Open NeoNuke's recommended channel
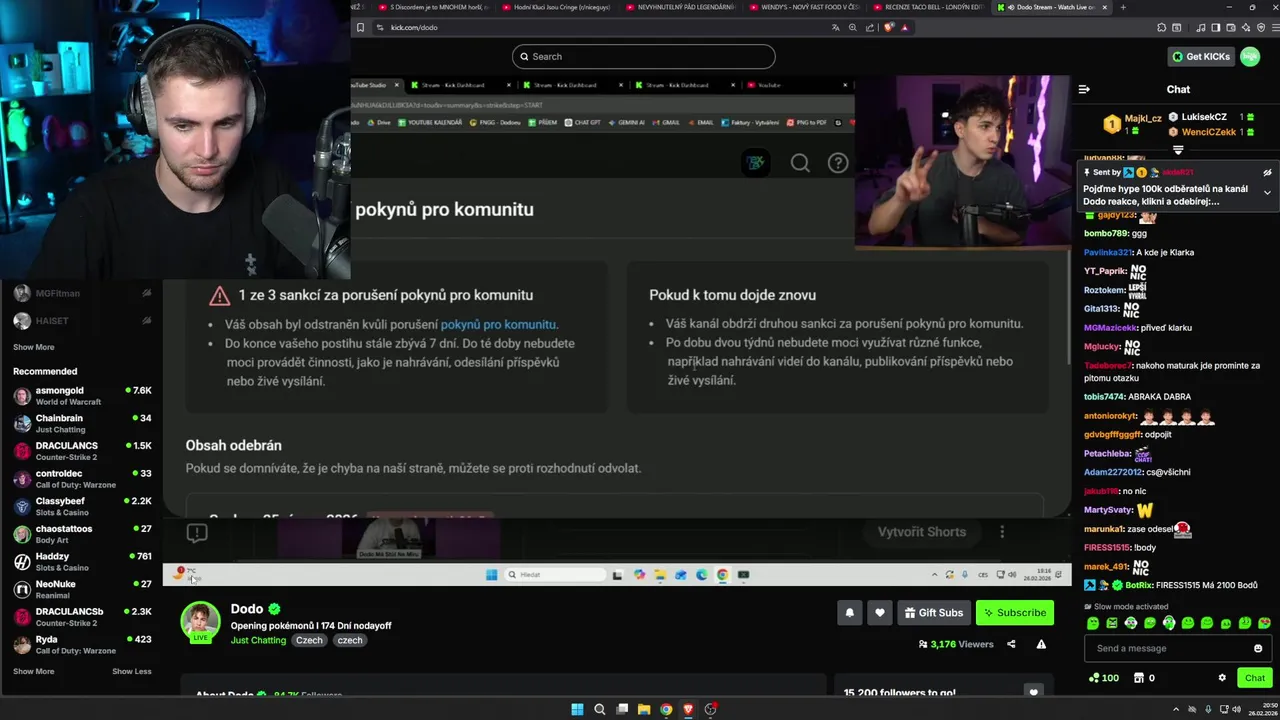 82,589
